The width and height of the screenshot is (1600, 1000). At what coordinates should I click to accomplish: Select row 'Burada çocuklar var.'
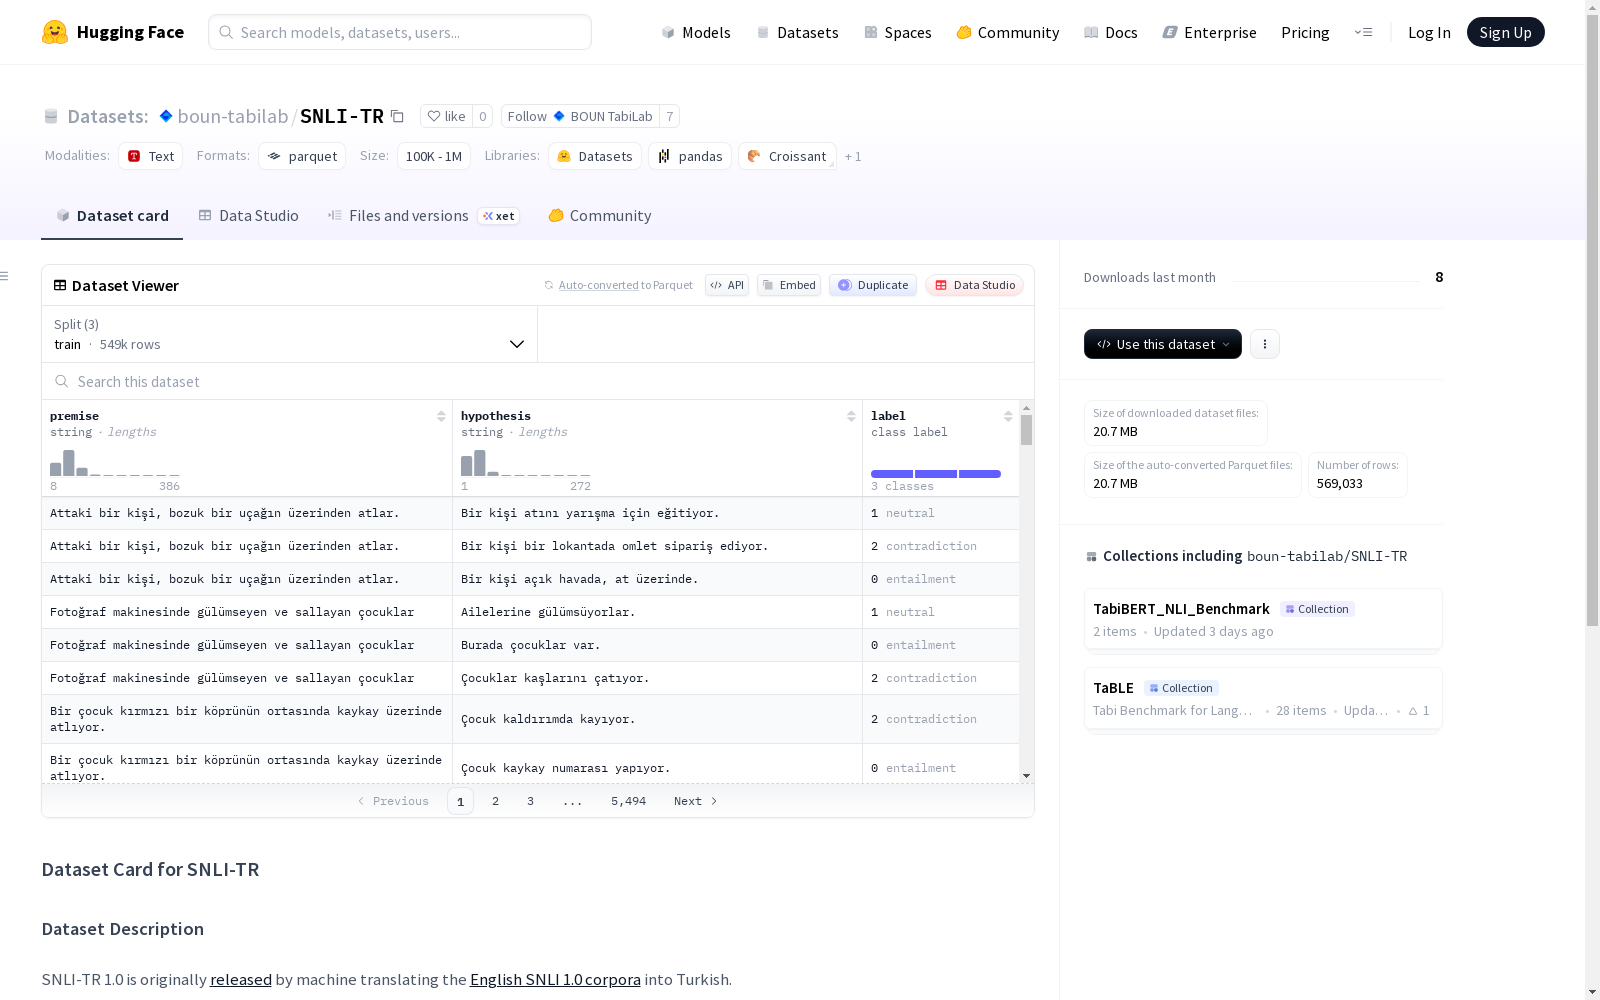click(530, 645)
